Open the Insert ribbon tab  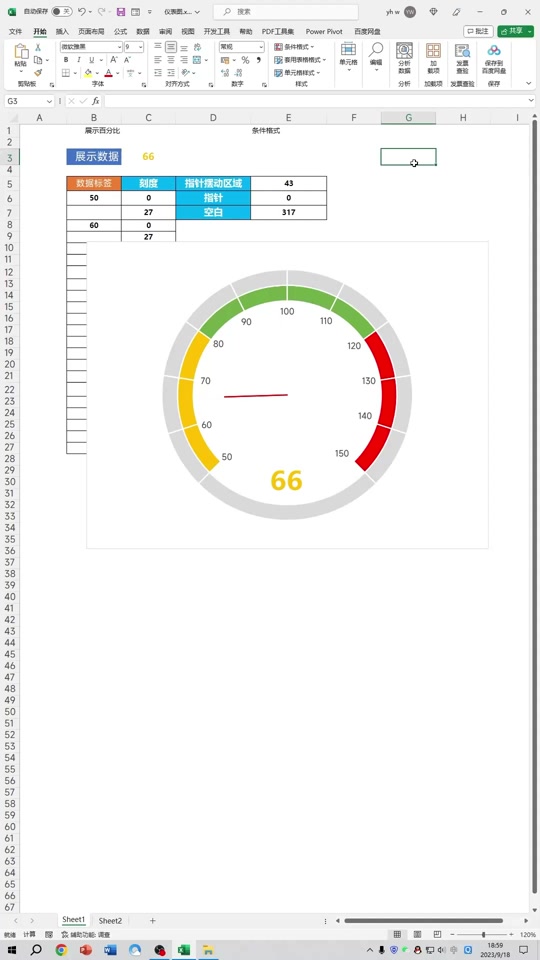coord(62,31)
